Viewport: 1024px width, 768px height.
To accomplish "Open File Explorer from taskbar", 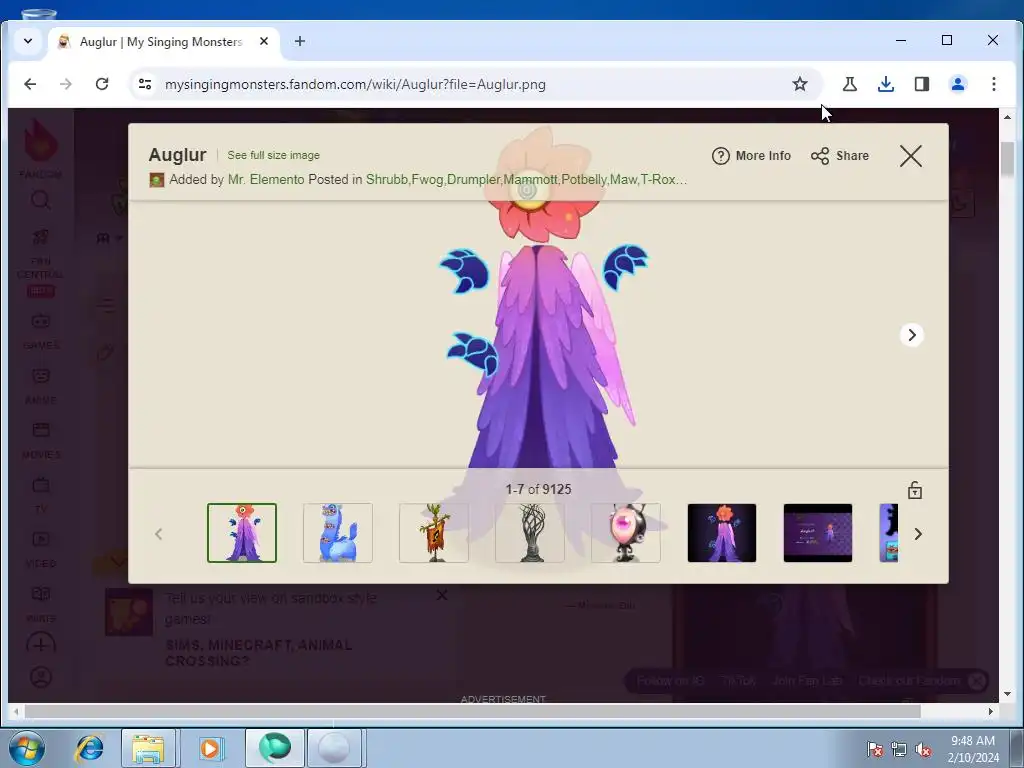I will coord(149,748).
